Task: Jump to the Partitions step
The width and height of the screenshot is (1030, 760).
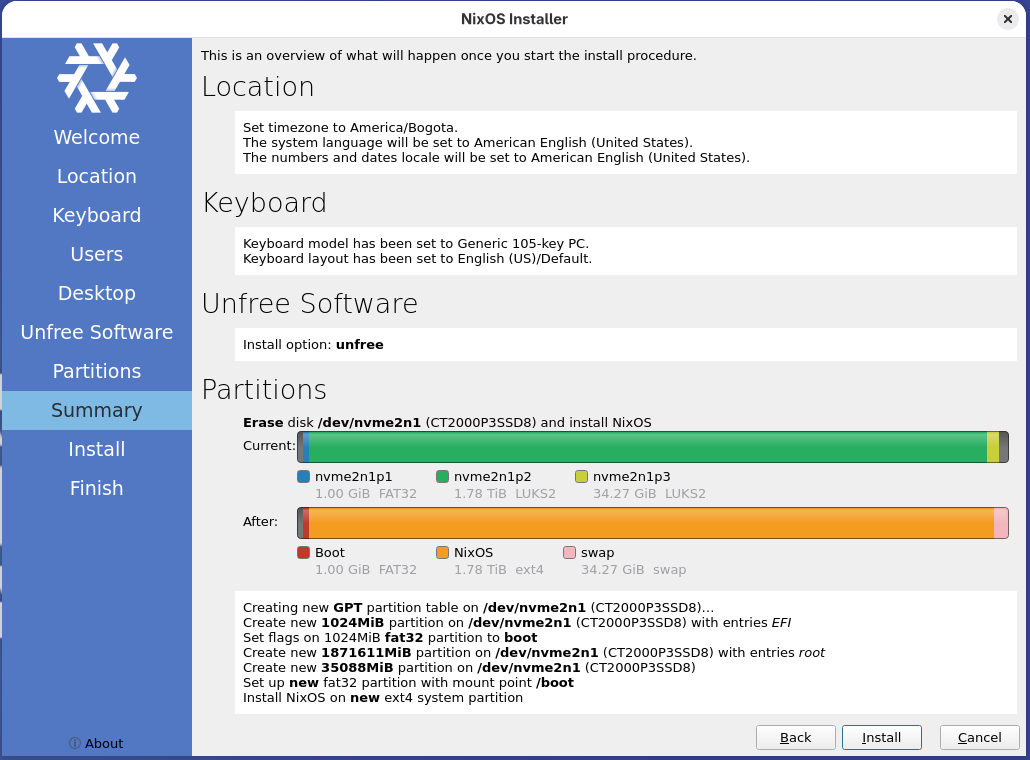Action: (97, 371)
